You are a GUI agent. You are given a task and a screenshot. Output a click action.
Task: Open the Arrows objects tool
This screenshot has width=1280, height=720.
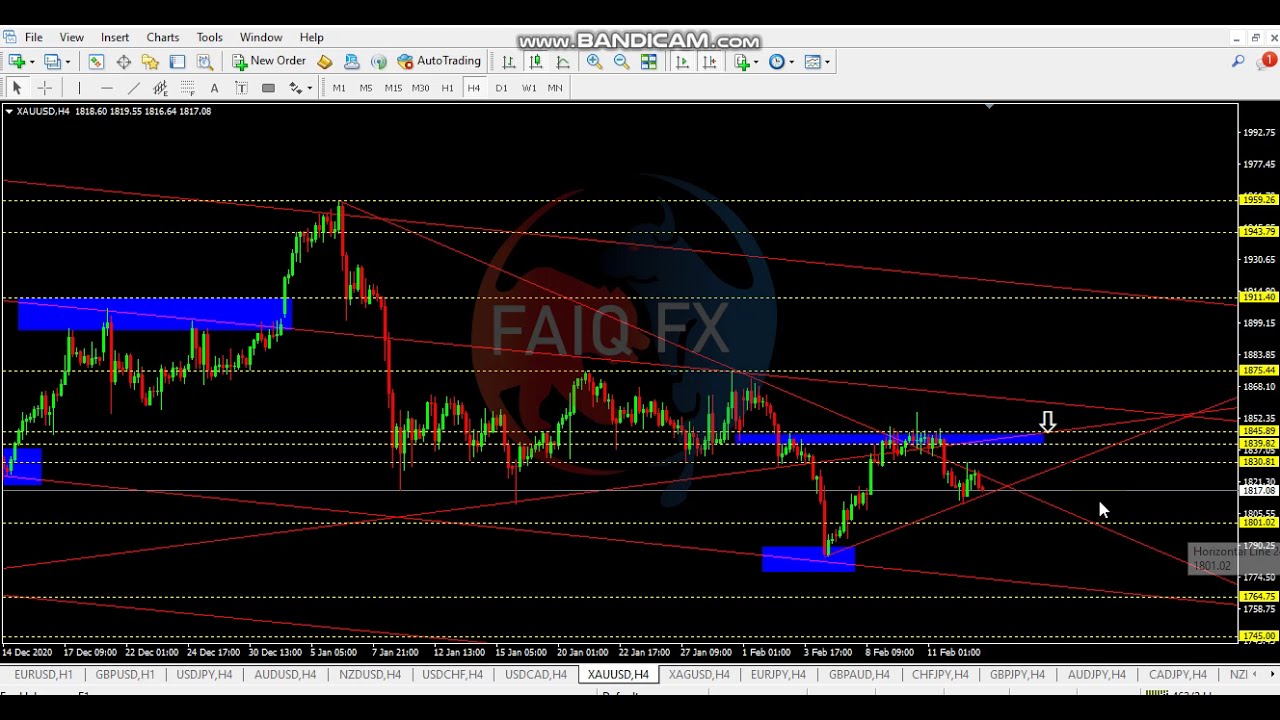coord(295,88)
